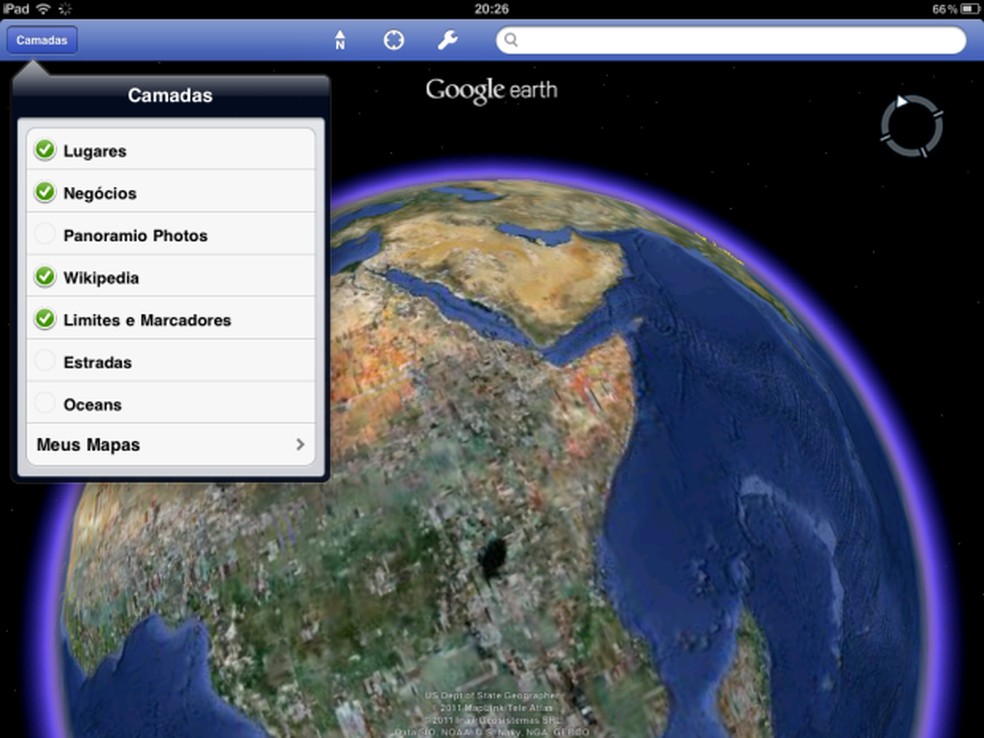Tap the my-location crosshair icon
The image size is (984, 738).
pyautogui.click(x=393, y=40)
